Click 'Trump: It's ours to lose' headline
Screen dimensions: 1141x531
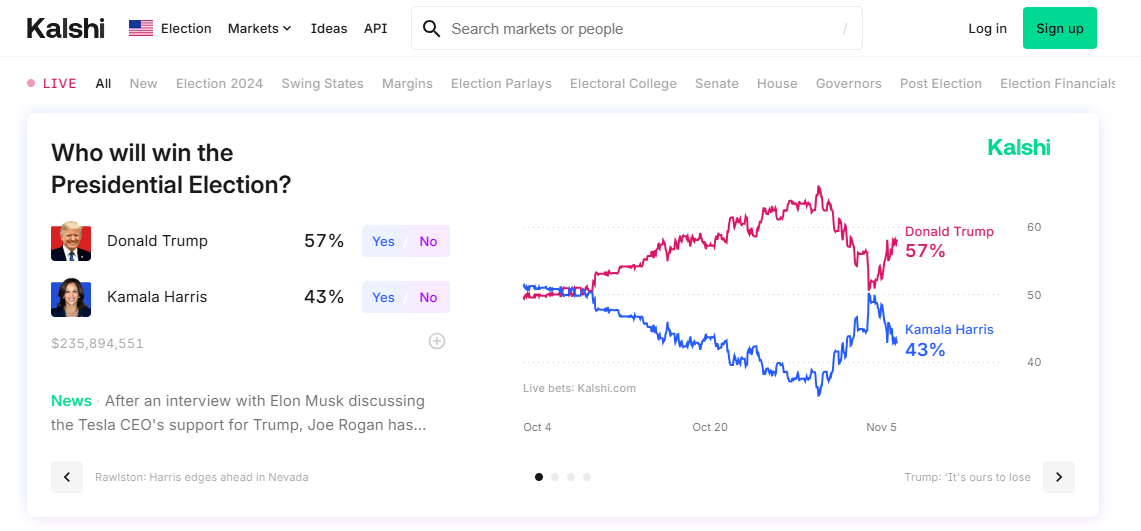(x=967, y=477)
